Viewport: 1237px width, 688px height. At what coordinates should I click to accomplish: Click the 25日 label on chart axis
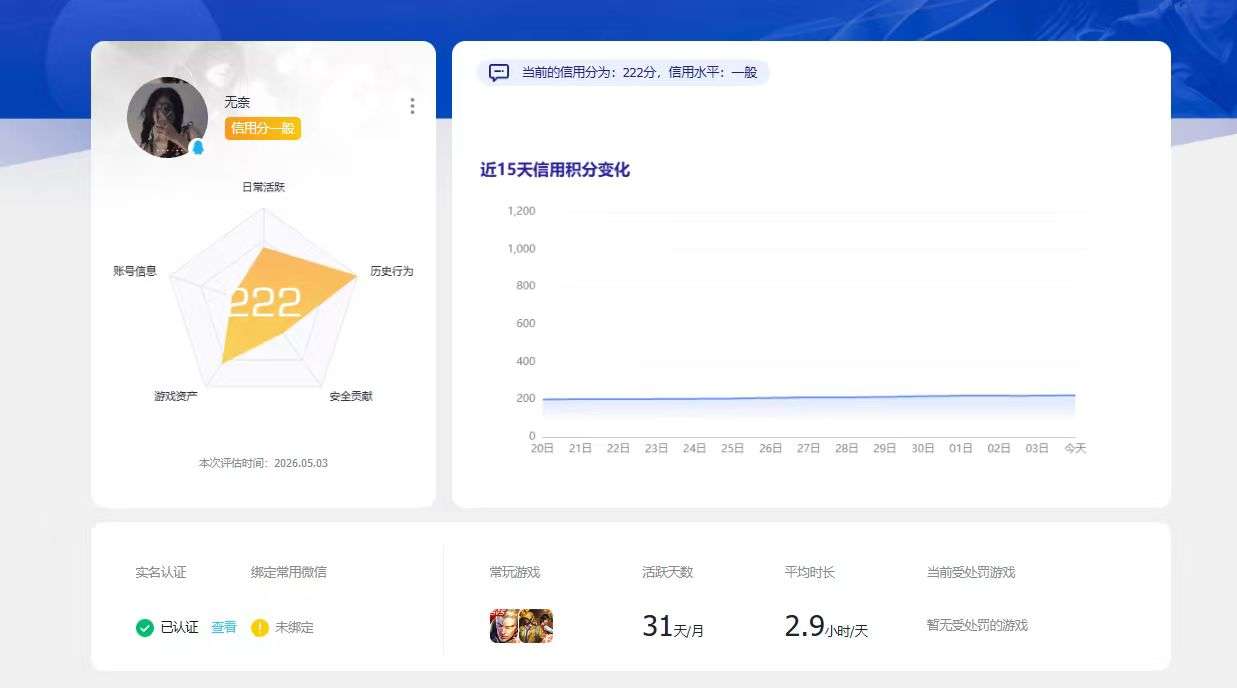point(733,449)
